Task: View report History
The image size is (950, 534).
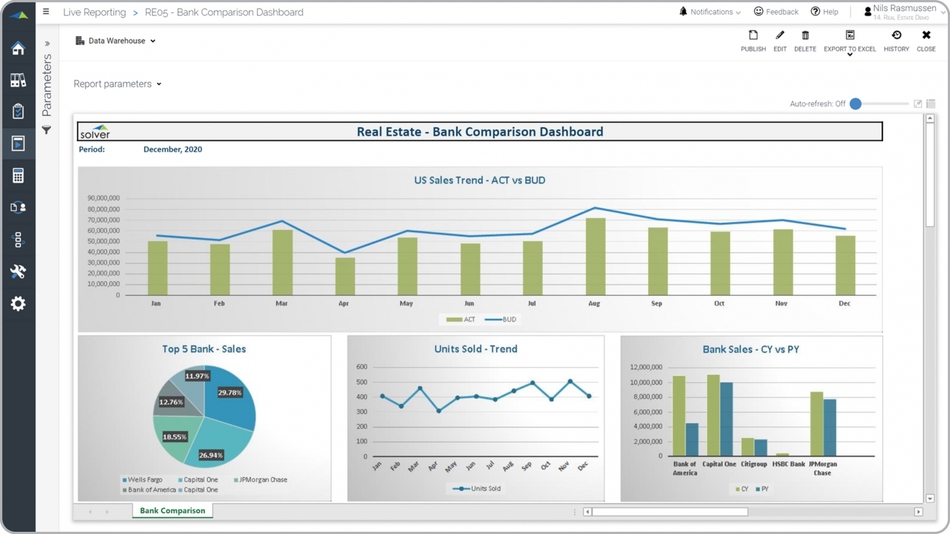Action: tap(896, 40)
